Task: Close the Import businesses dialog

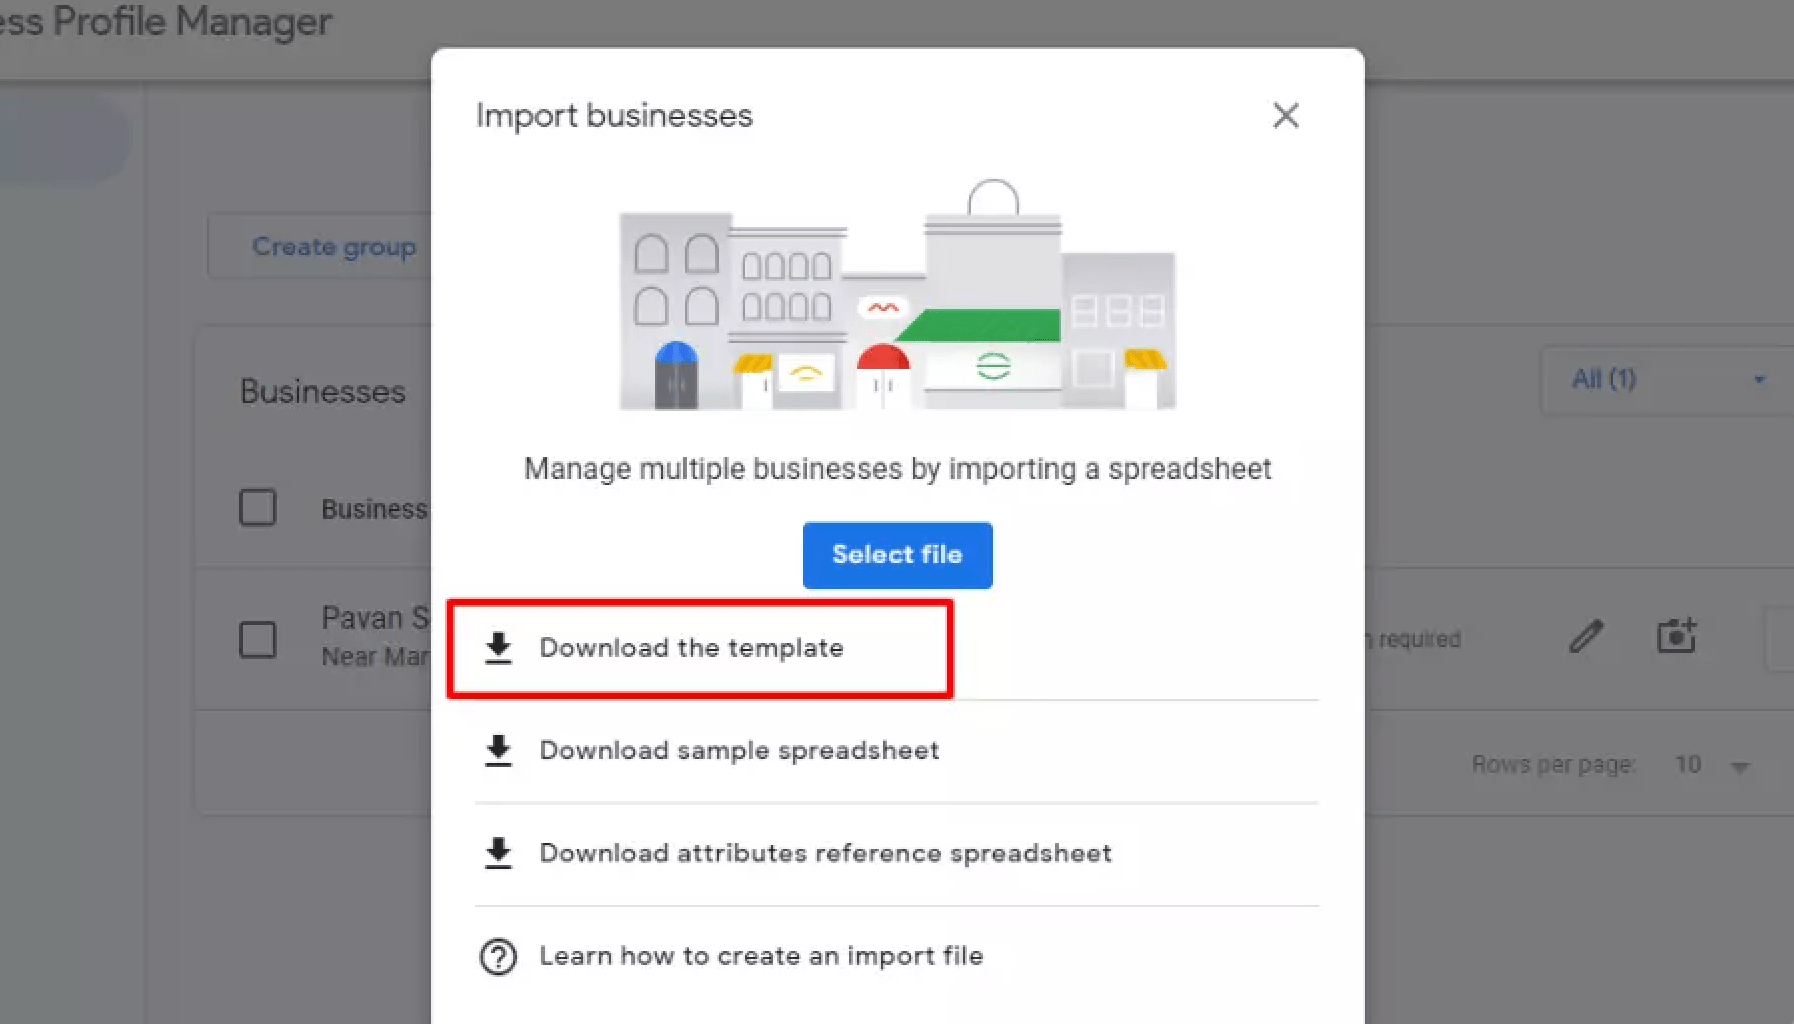Action: [x=1286, y=116]
